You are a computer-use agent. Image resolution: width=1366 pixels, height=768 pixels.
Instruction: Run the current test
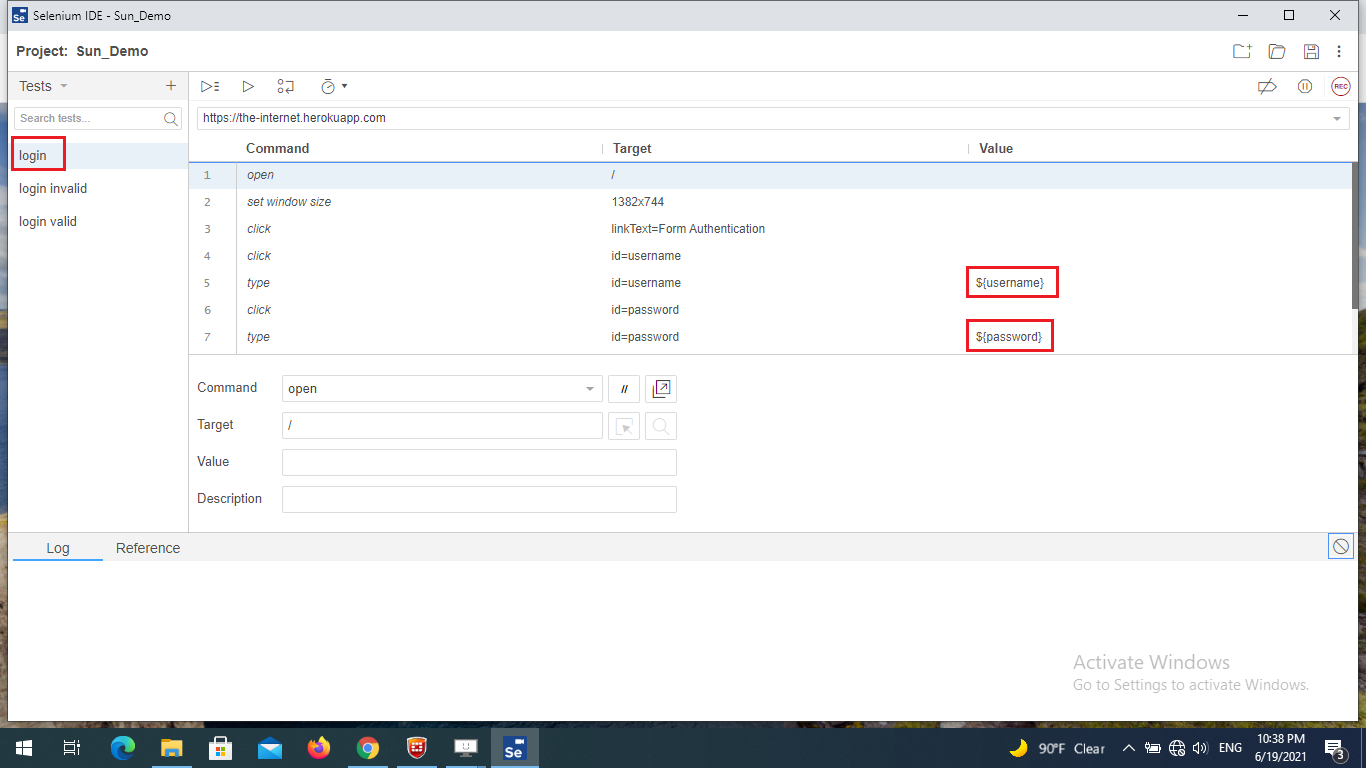[x=248, y=87]
